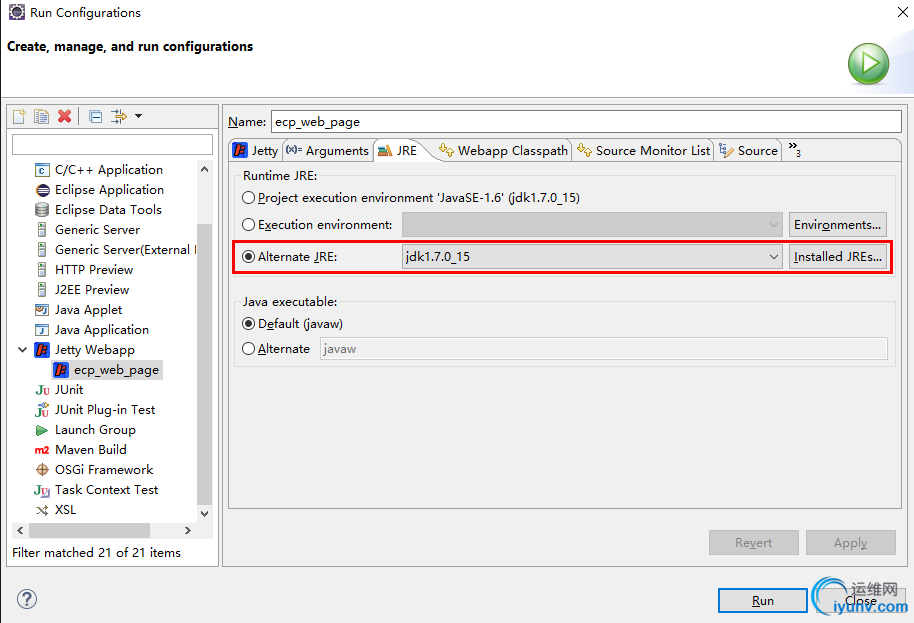
Task: Click the OSGi Framework icon
Action: (42, 470)
